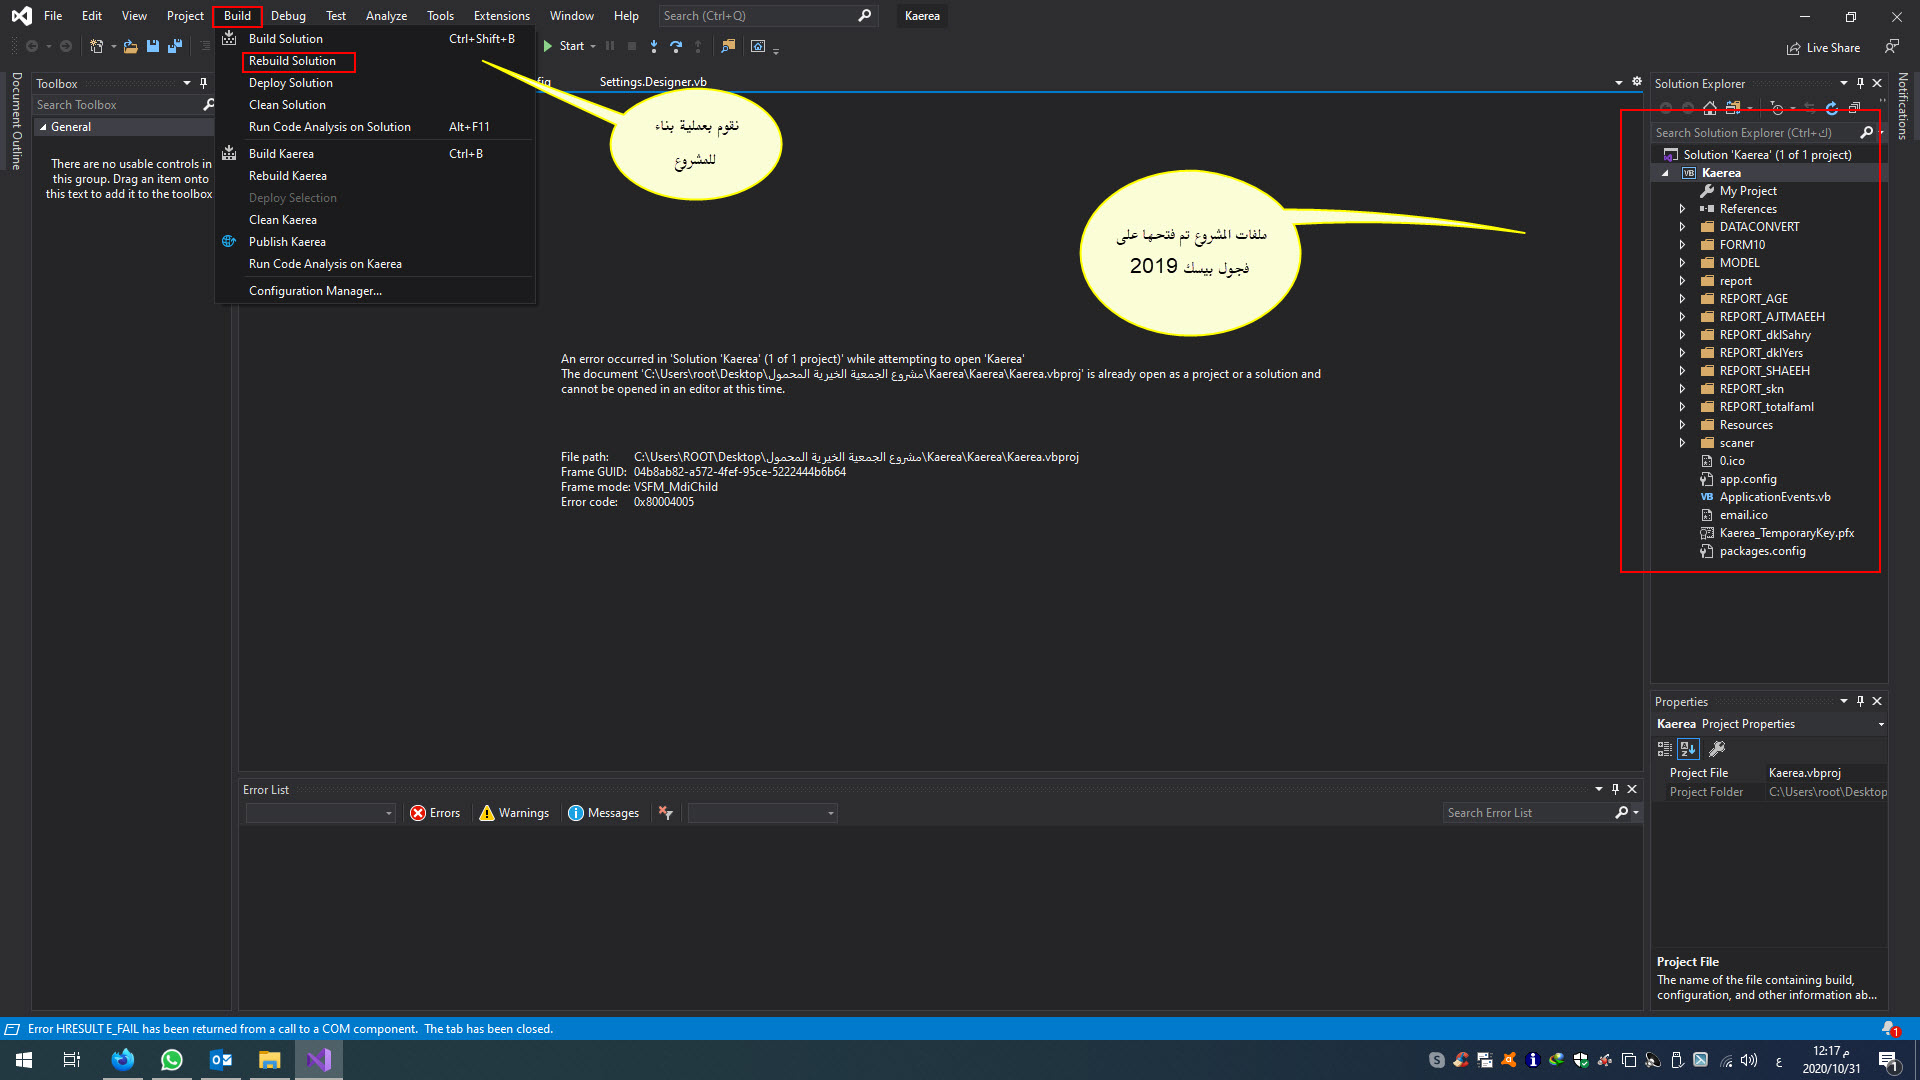1920x1080 pixels.
Task: Open File Explorer from the taskbar
Action: tap(270, 1060)
